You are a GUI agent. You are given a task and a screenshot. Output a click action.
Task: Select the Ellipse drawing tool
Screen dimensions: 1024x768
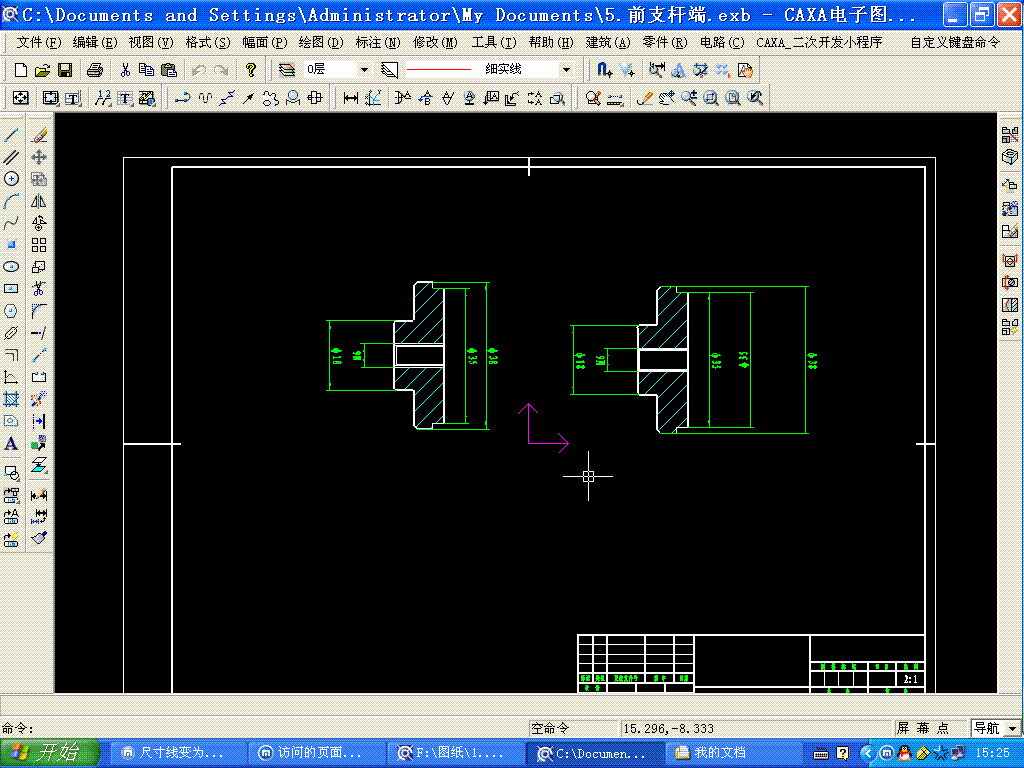click(x=11, y=267)
